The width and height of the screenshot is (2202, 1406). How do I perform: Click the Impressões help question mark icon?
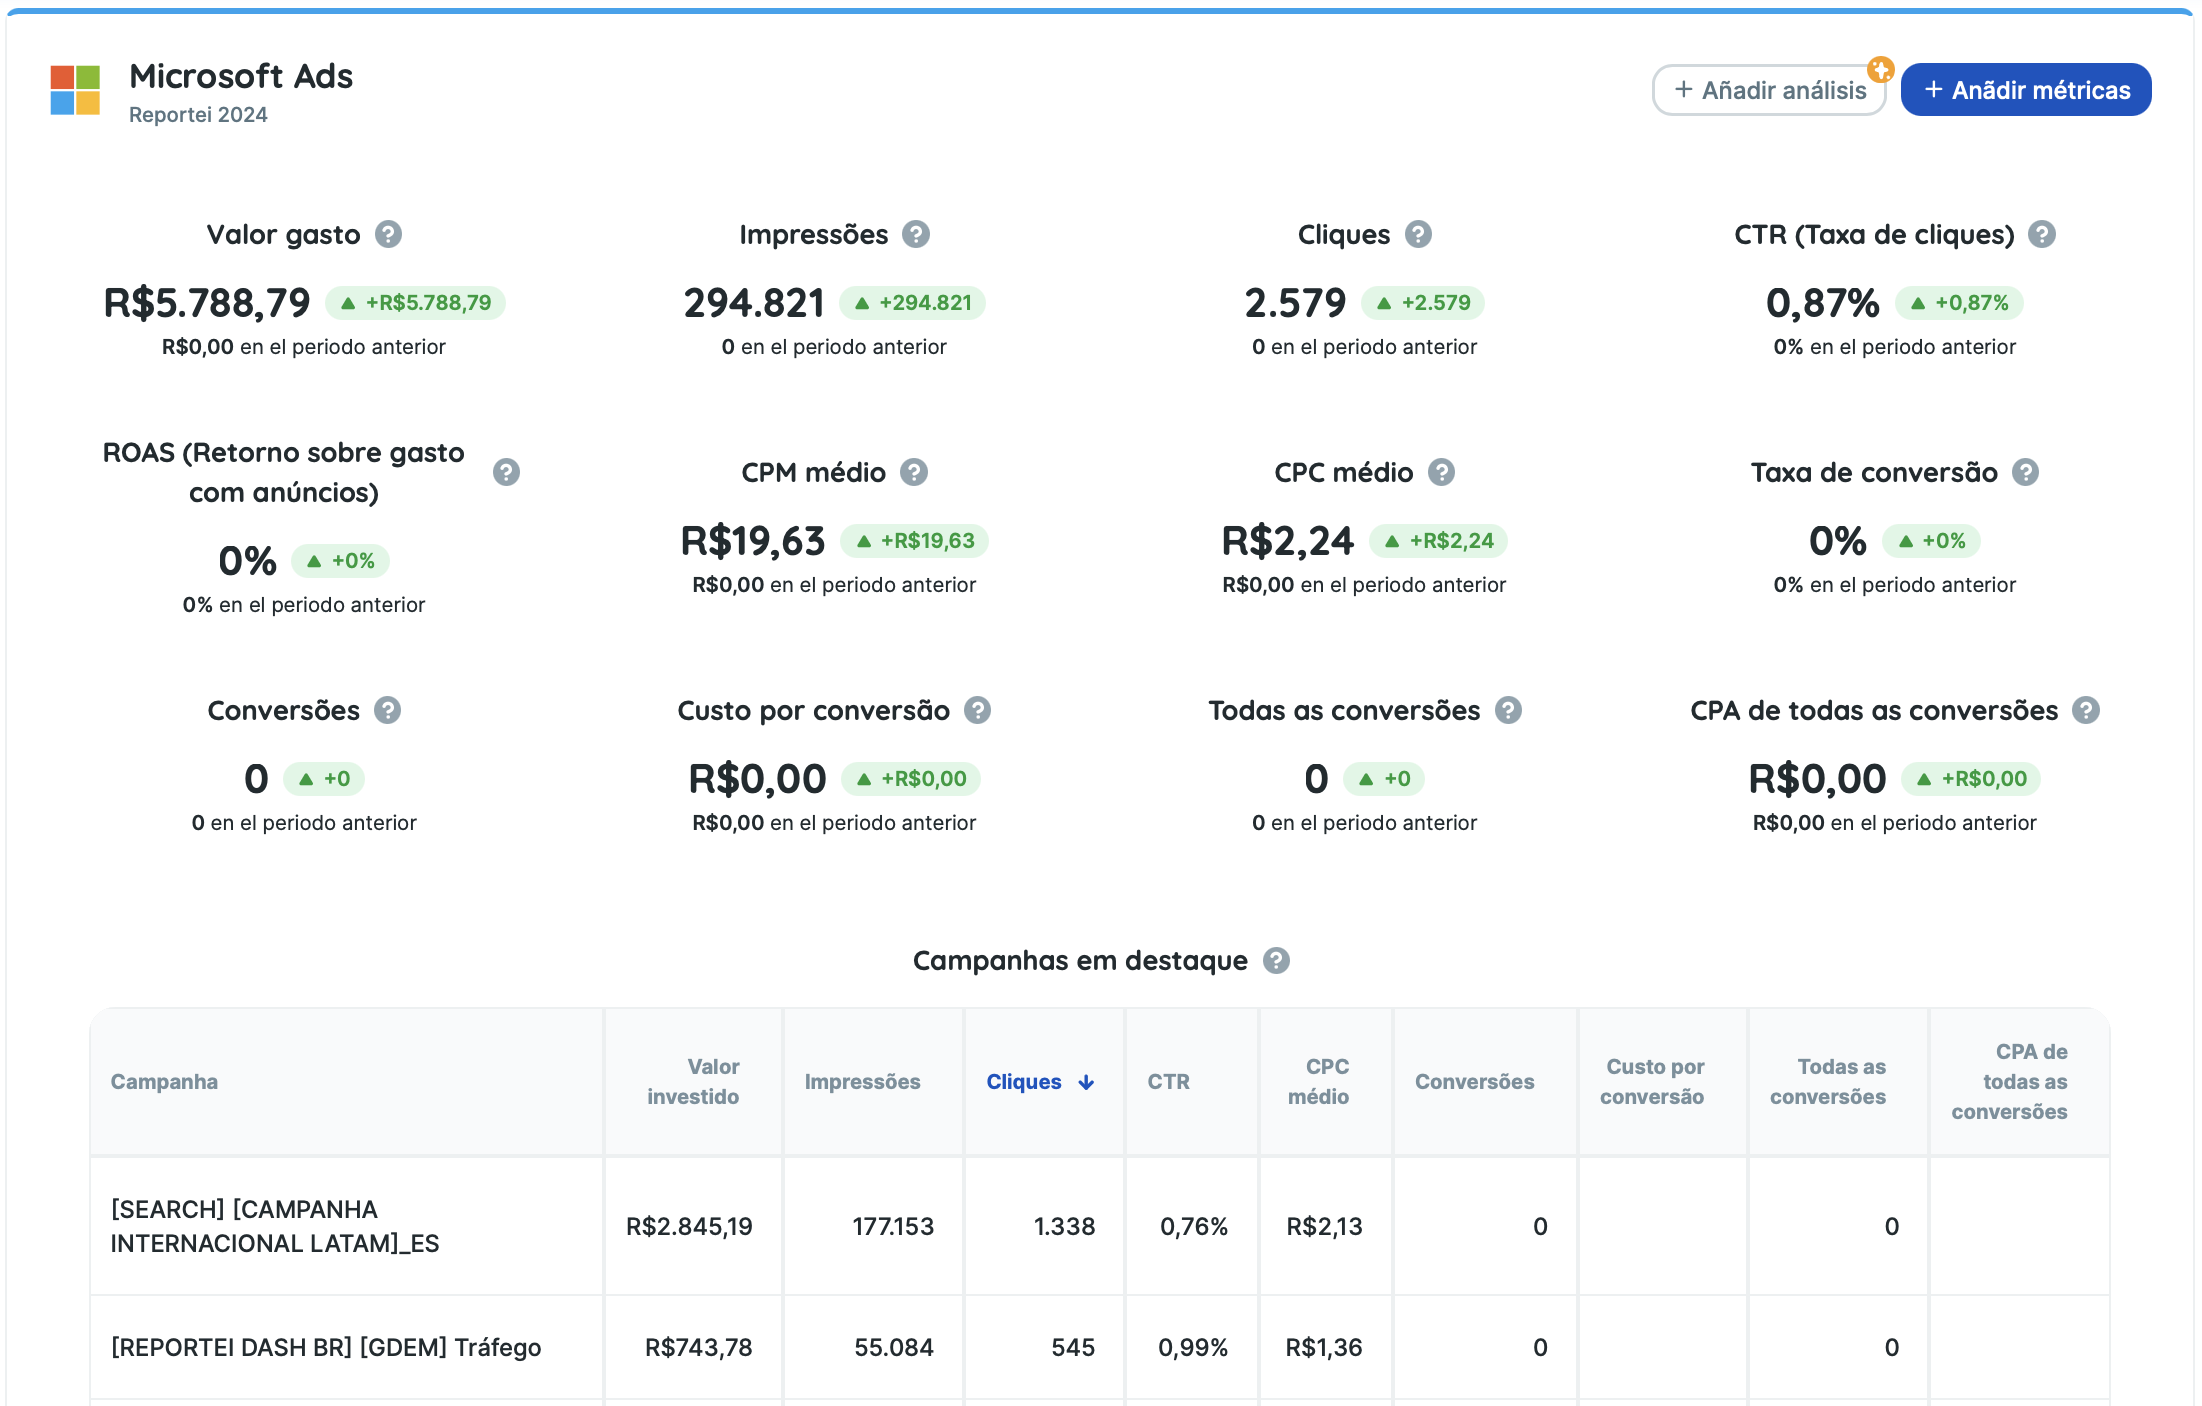pos(915,234)
